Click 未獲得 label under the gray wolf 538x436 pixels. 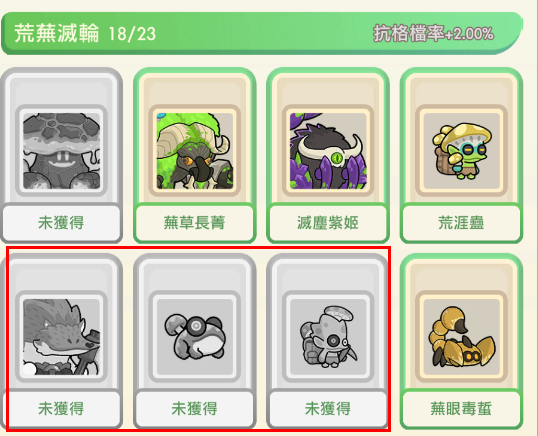click(61, 409)
